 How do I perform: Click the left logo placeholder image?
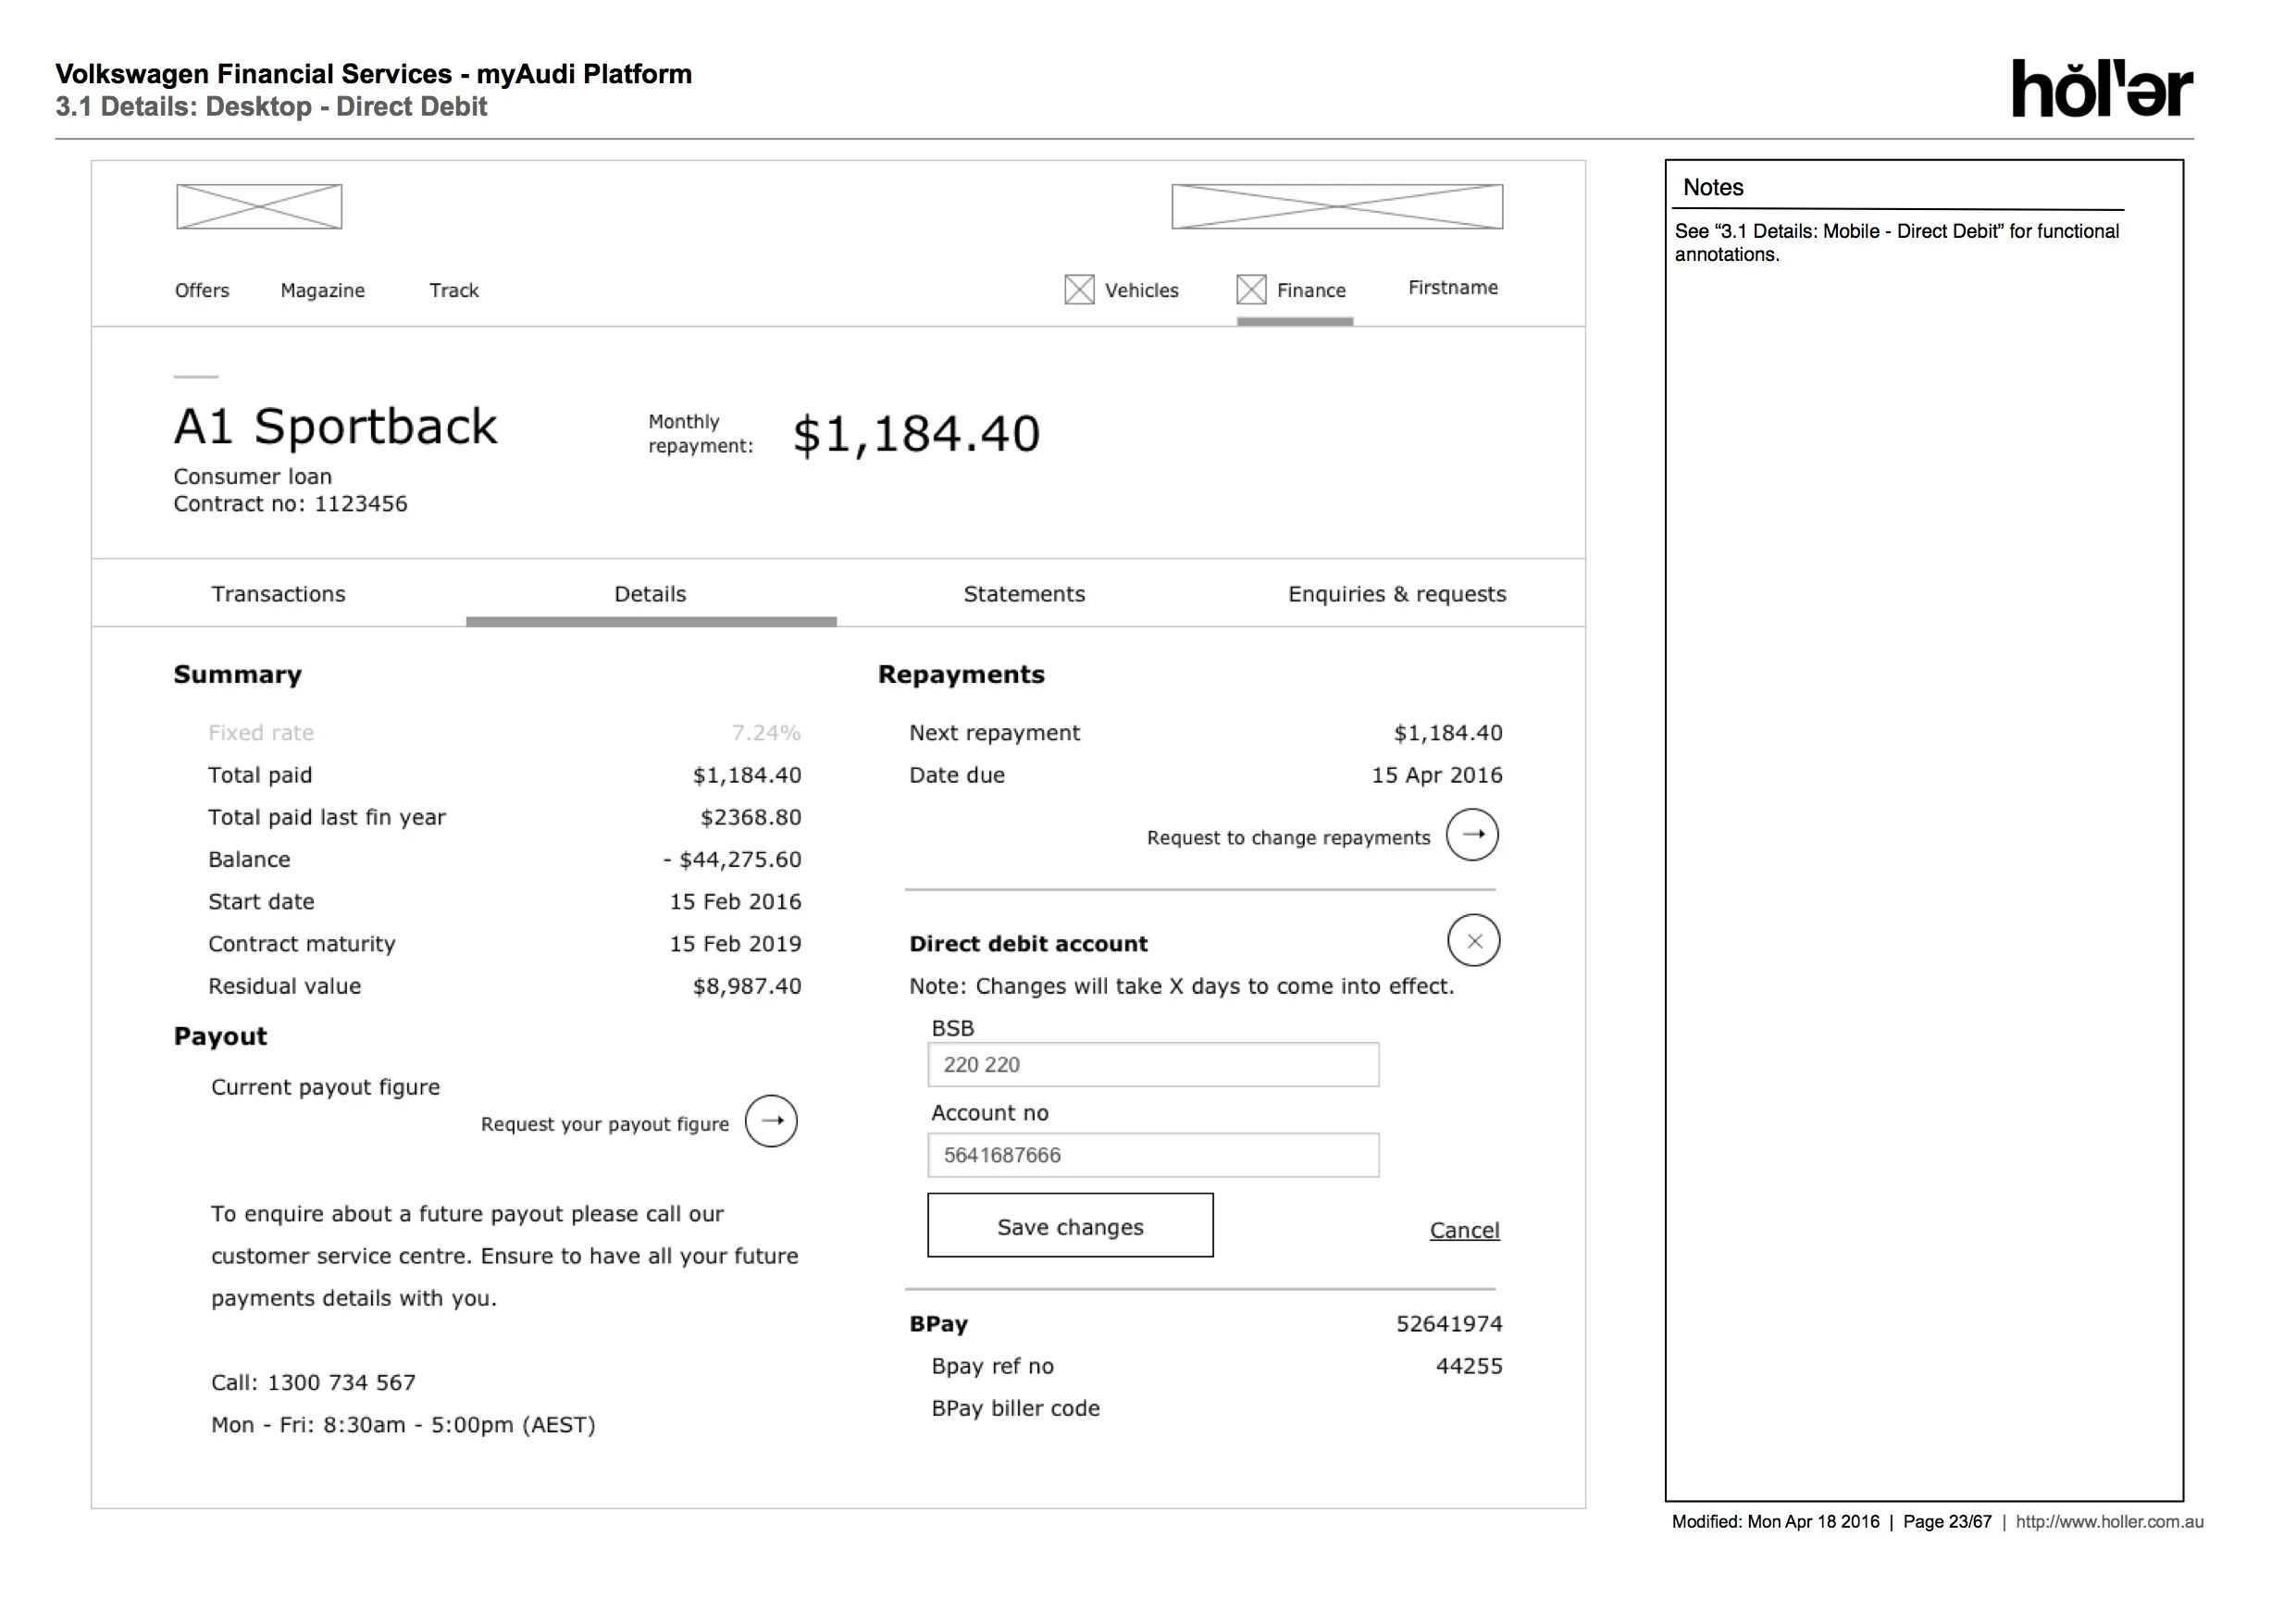pos(259,207)
